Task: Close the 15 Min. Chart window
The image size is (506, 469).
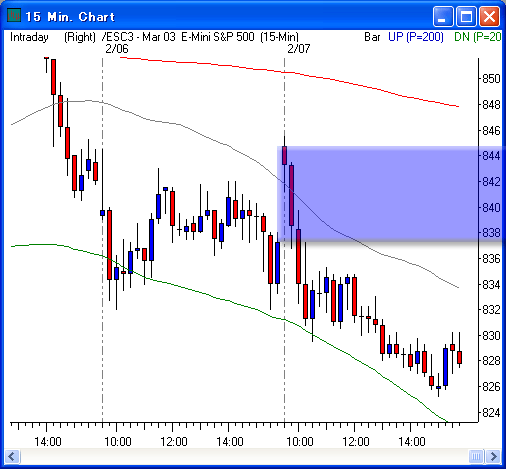Action: pos(489,16)
